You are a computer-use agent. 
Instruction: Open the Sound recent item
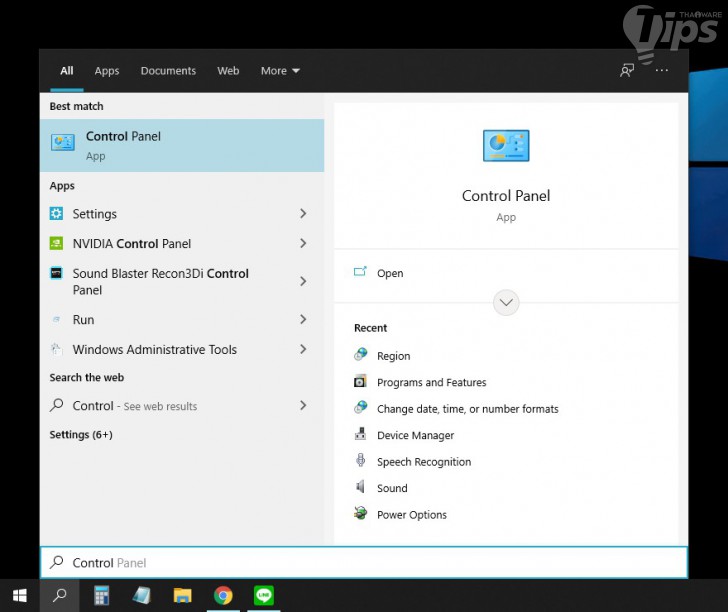(x=392, y=488)
